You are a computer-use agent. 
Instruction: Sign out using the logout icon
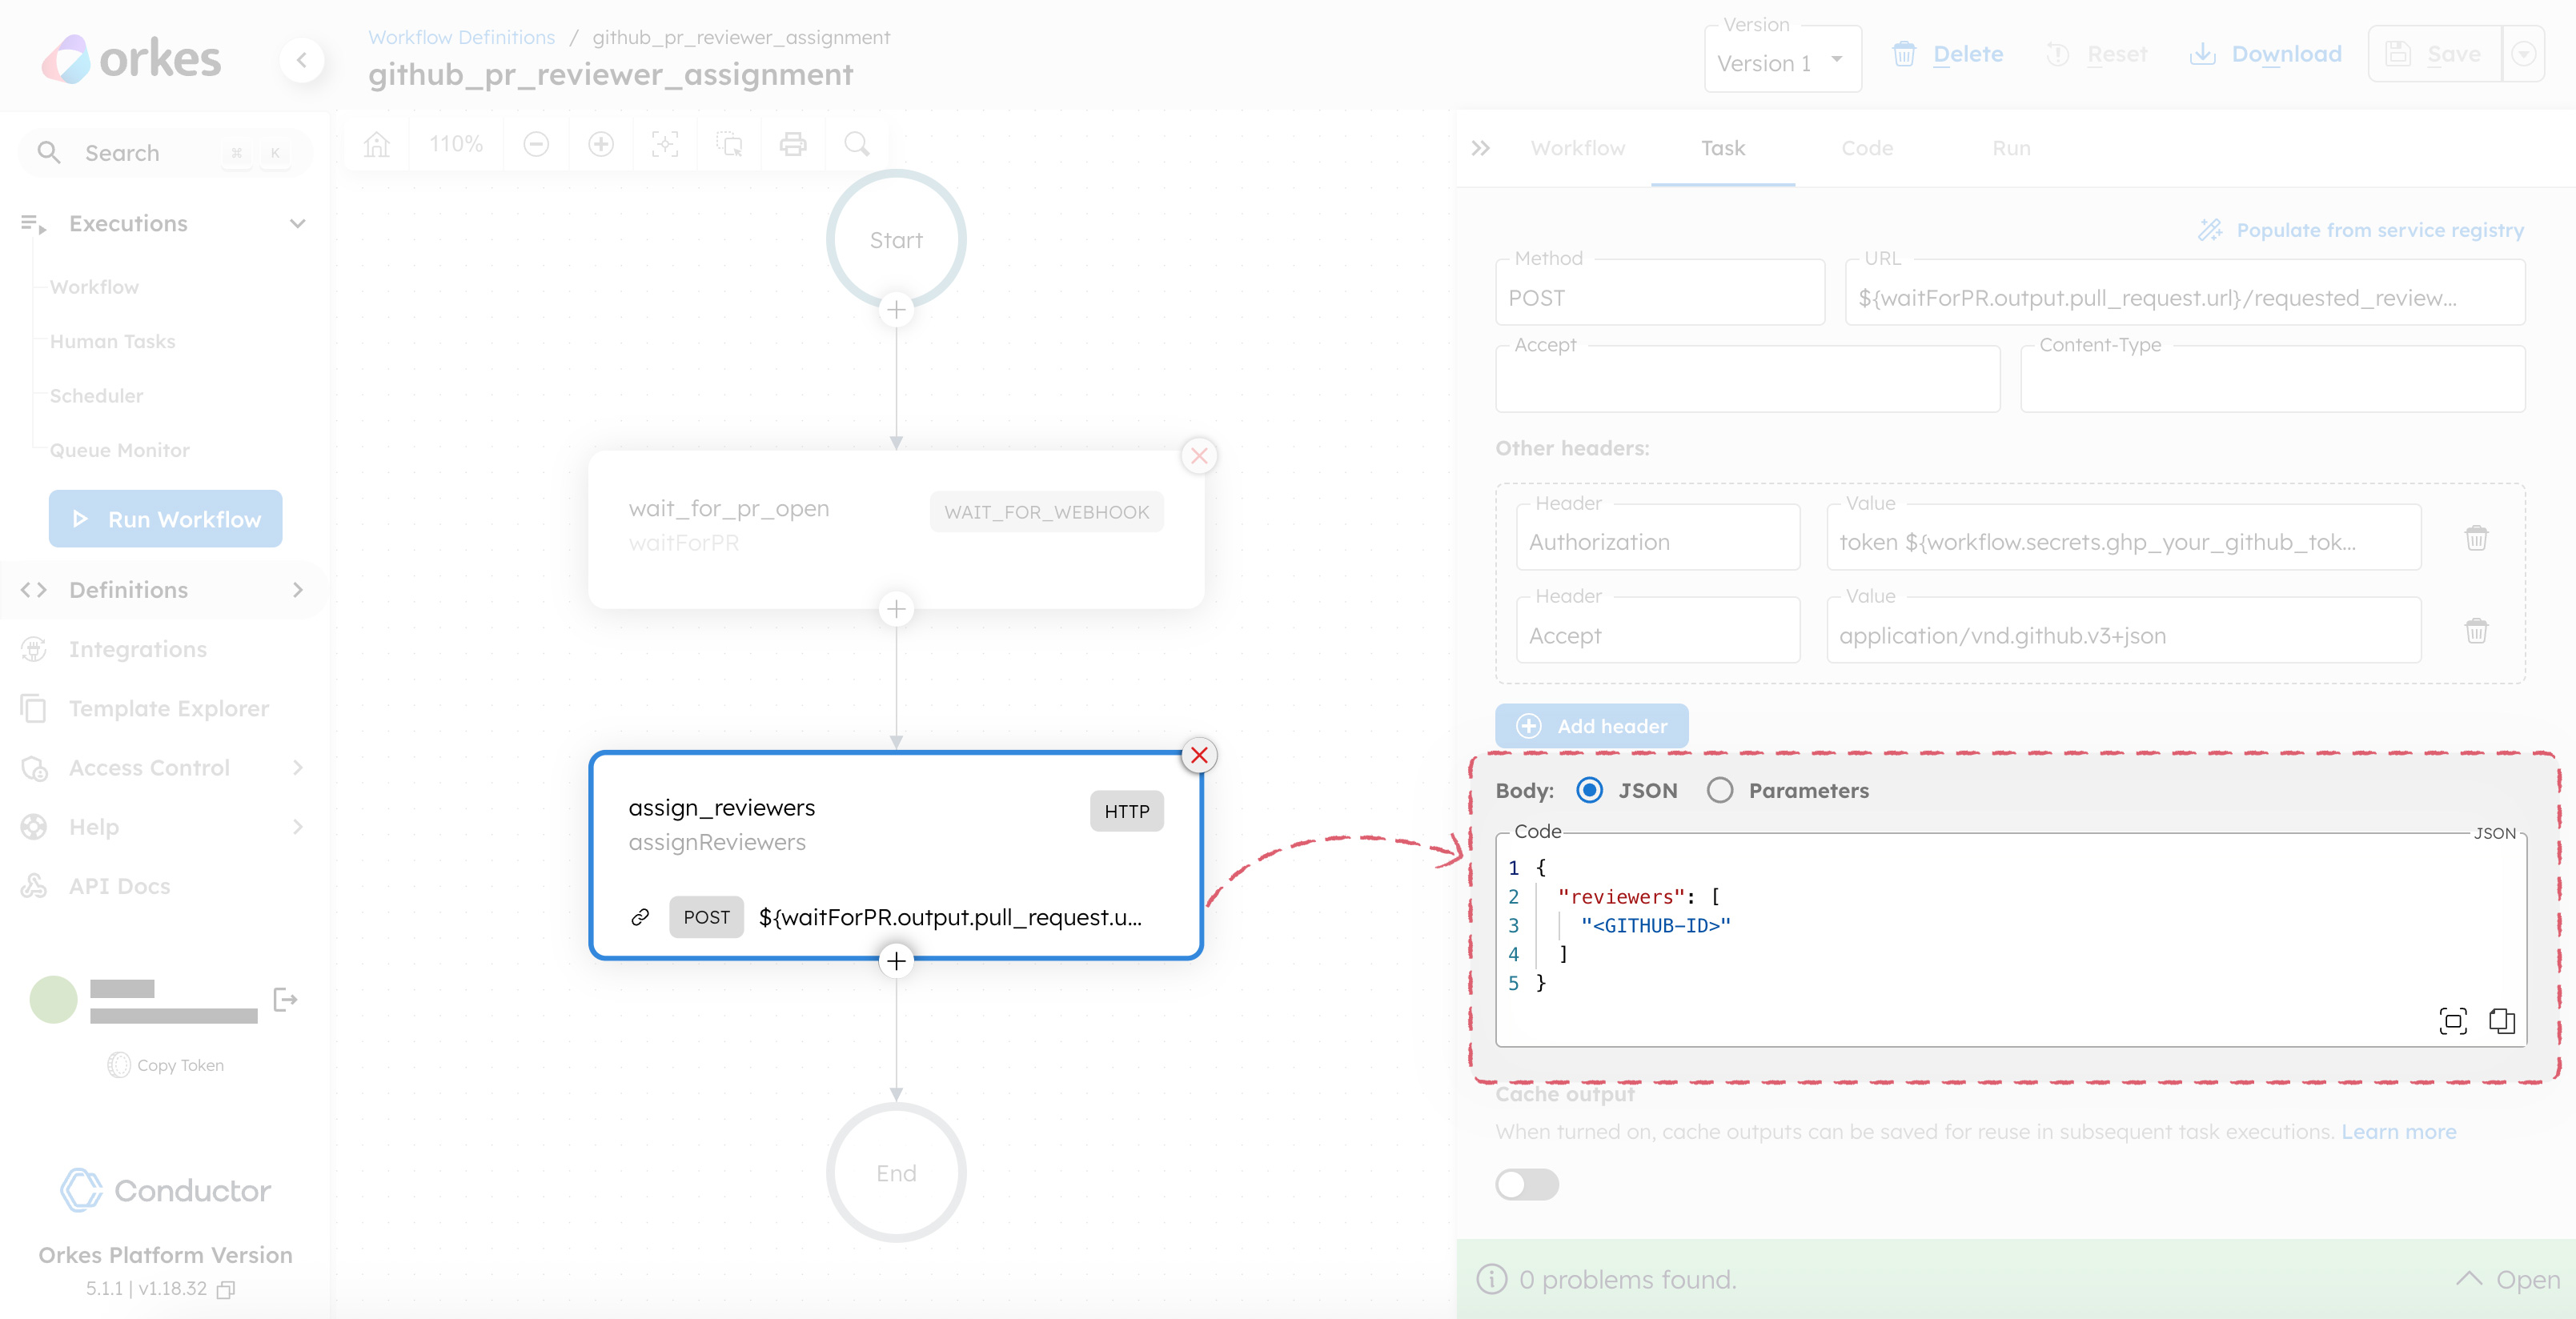coord(286,999)
